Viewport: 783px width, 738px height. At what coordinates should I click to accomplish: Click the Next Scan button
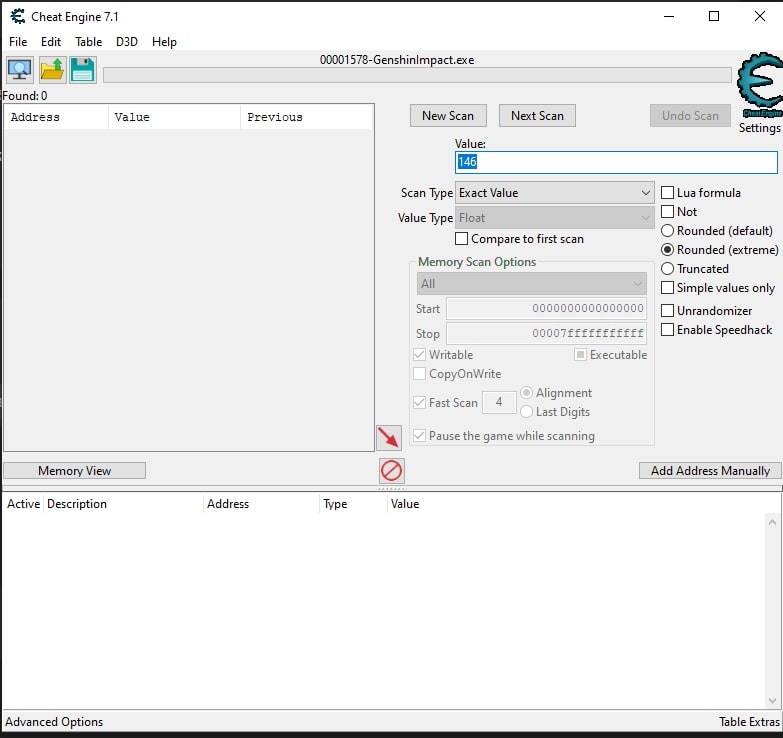[x=537, y=116]
